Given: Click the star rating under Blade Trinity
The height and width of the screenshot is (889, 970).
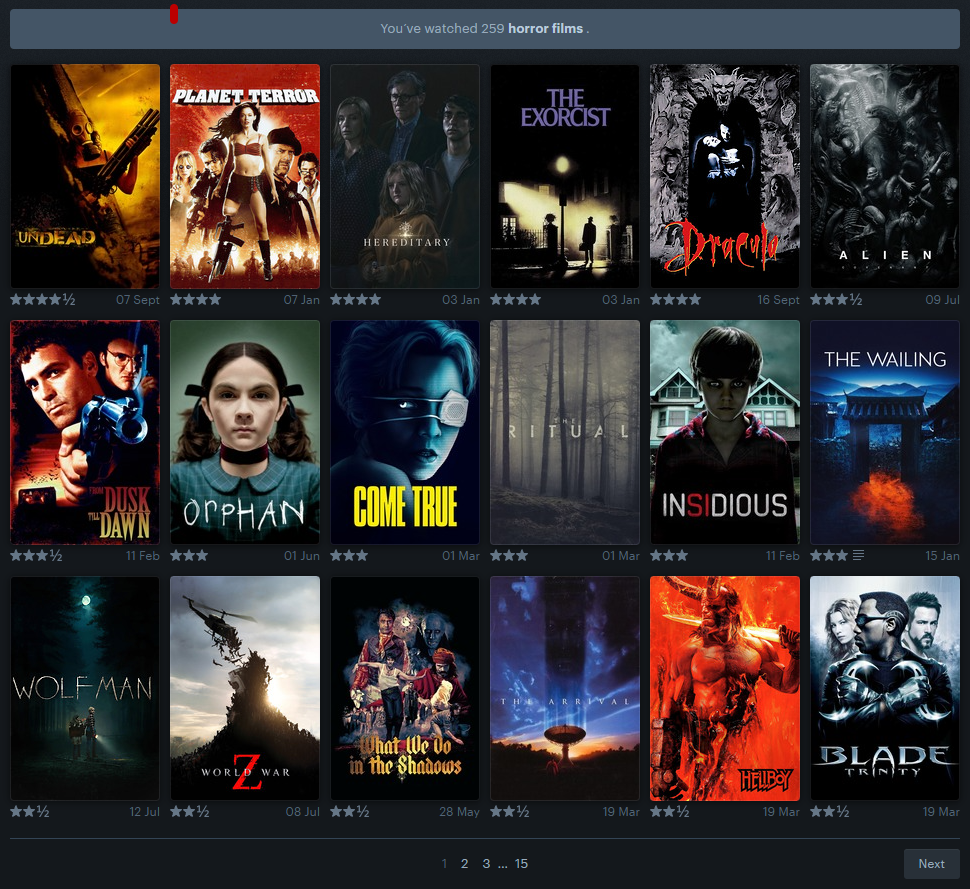Looking at the screenshot, I should (830, 812).
